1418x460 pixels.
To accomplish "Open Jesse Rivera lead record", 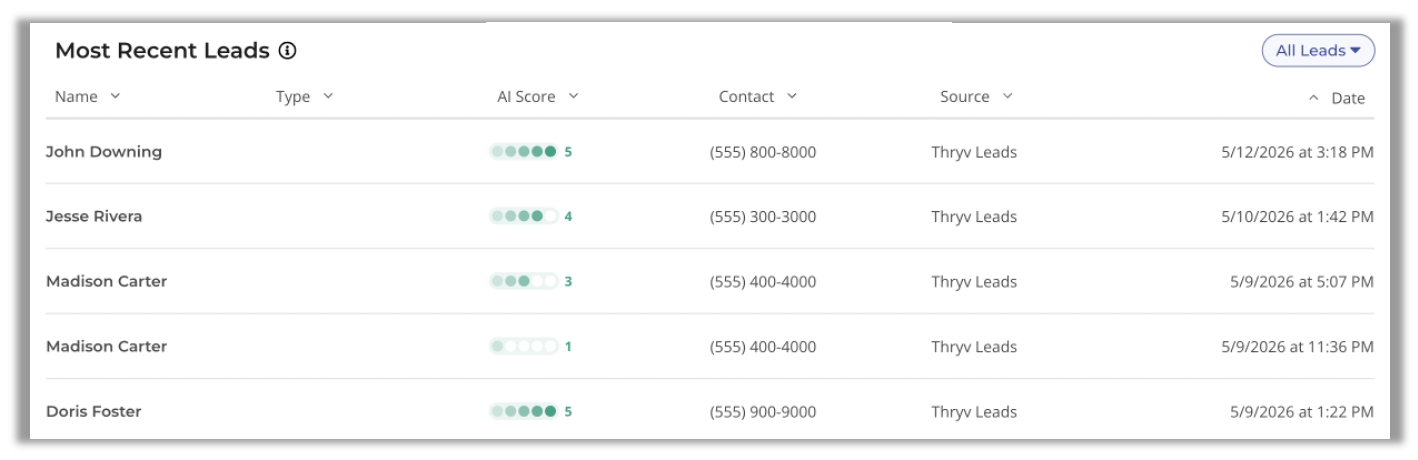I will pyautogui.click(x=94, y=216).
